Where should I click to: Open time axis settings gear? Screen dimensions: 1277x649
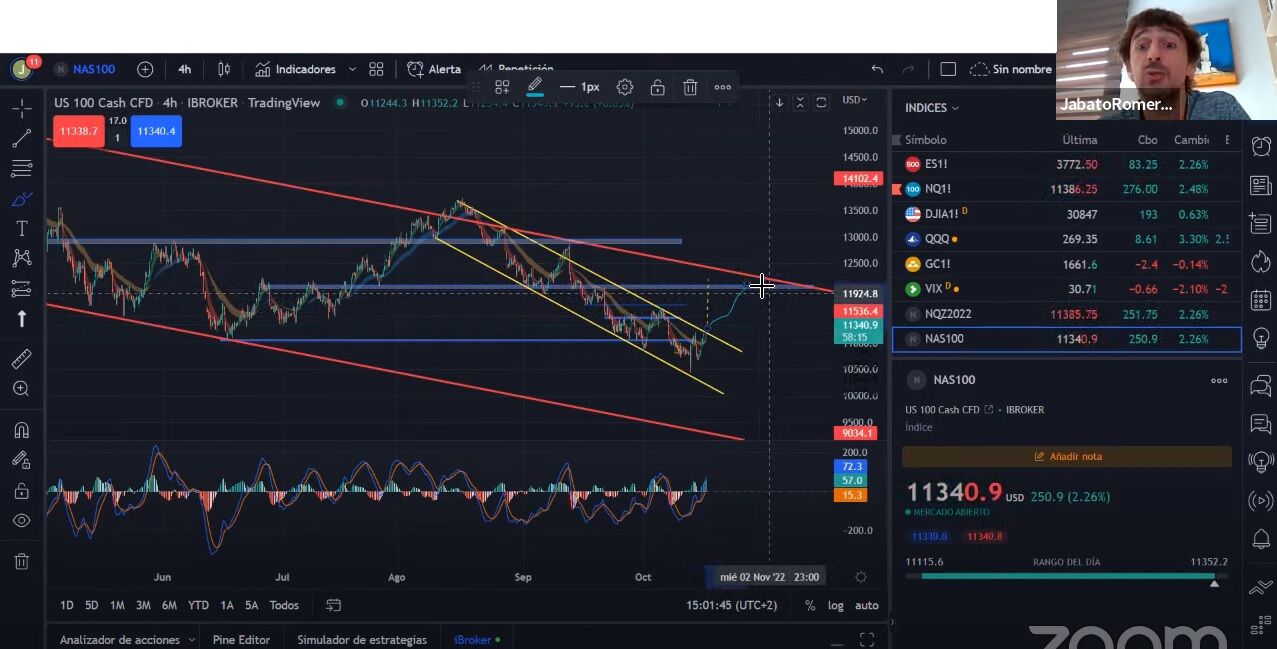point(861,577)
